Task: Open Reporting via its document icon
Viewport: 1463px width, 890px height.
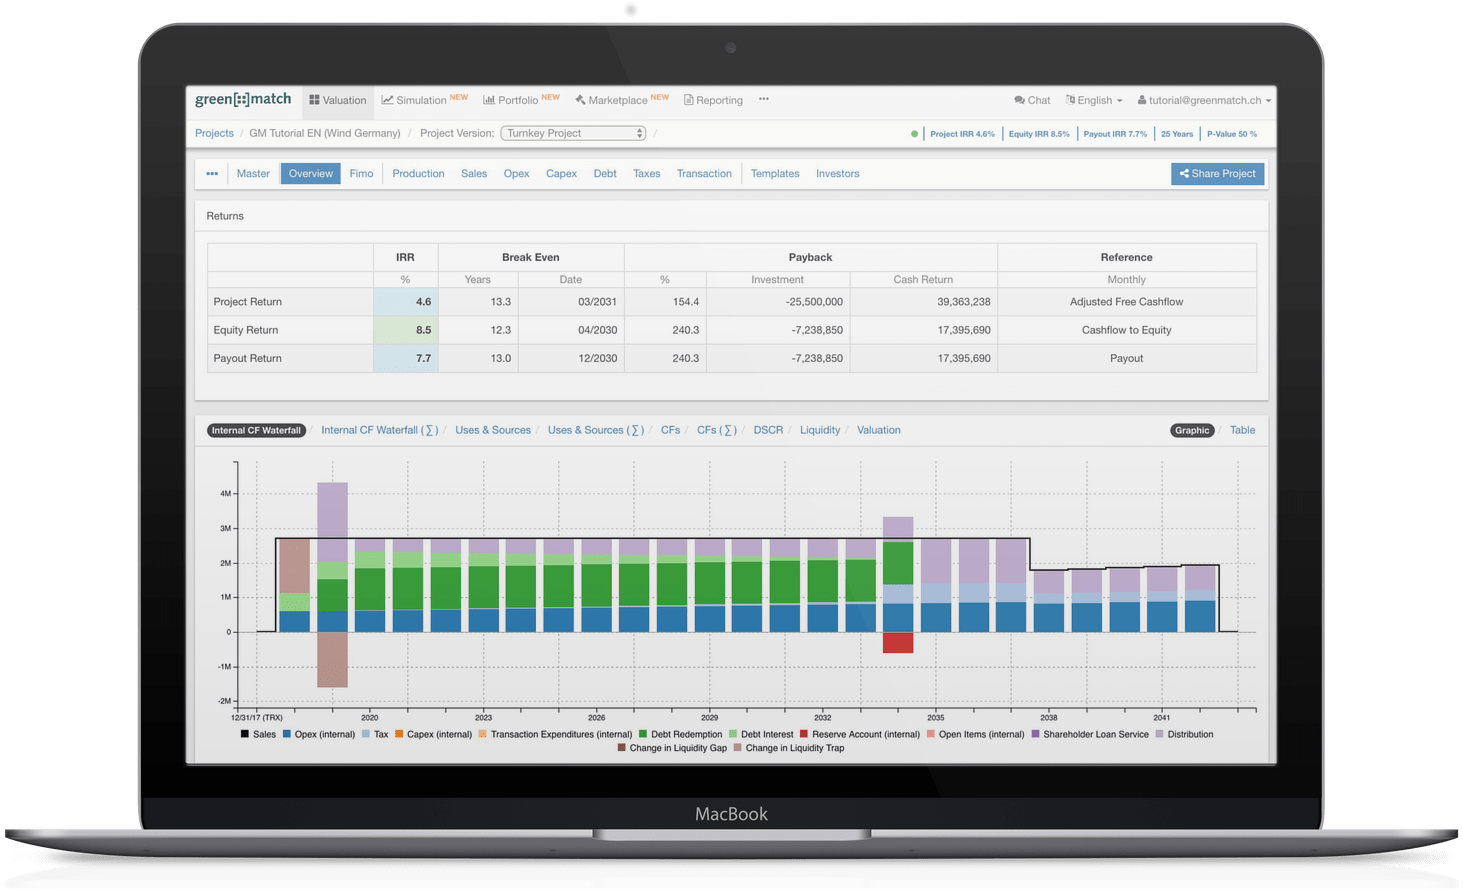Action: [x=688, y=100]
